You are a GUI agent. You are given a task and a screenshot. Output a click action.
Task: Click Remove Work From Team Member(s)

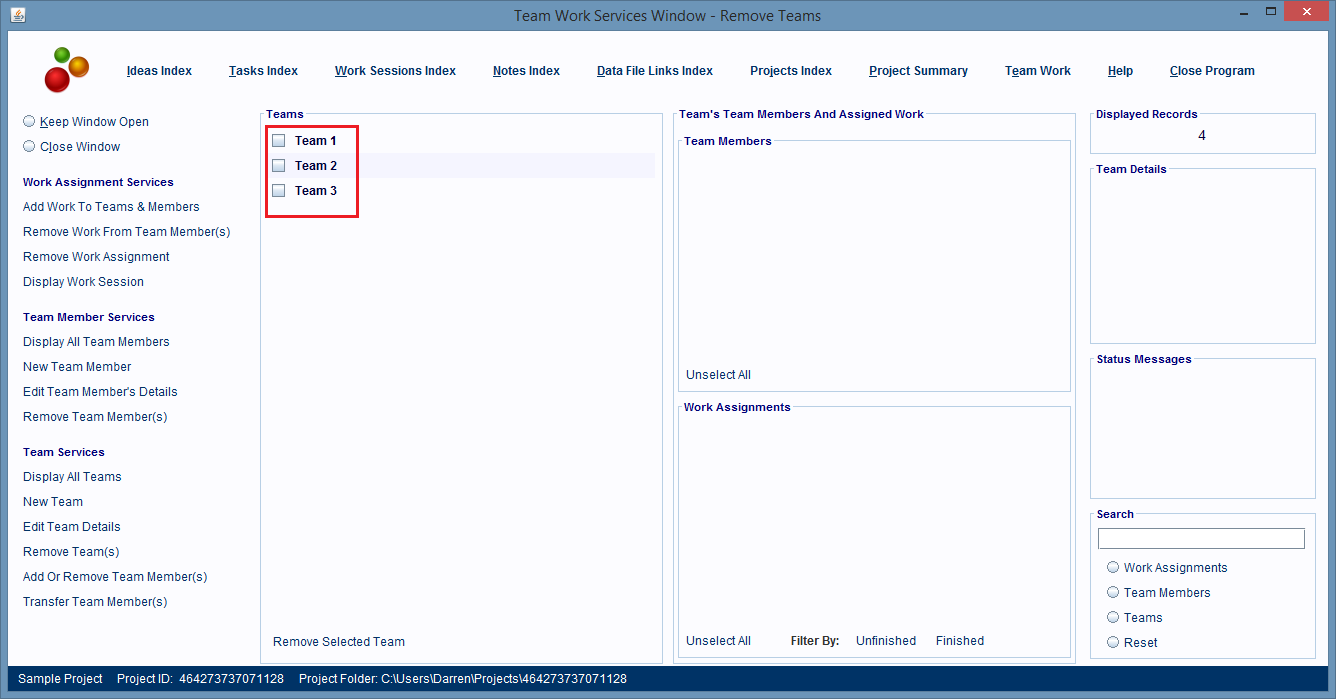pos(127,232)
